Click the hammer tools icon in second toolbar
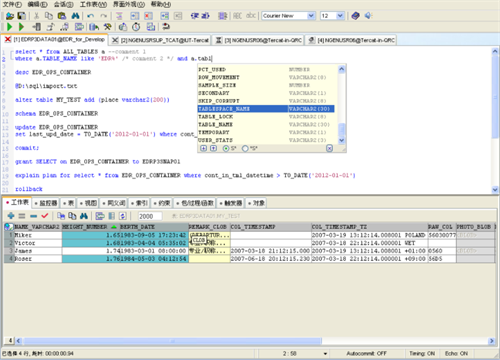 pyautogui.click(x=107, y=27)
